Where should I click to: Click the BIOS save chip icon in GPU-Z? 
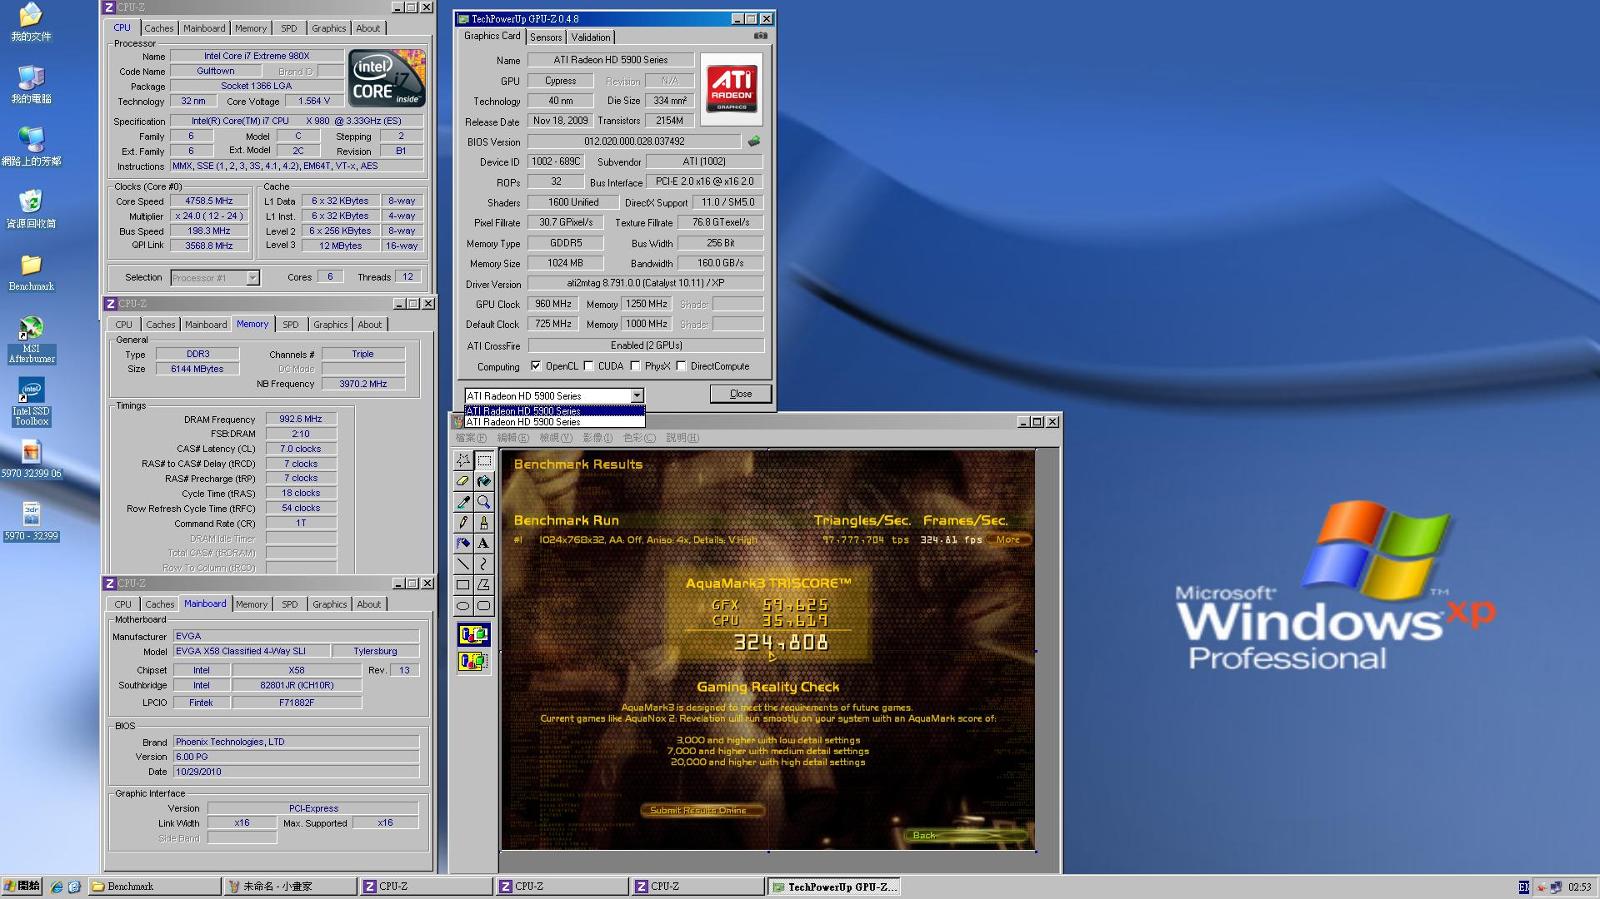tap(754, 141)
